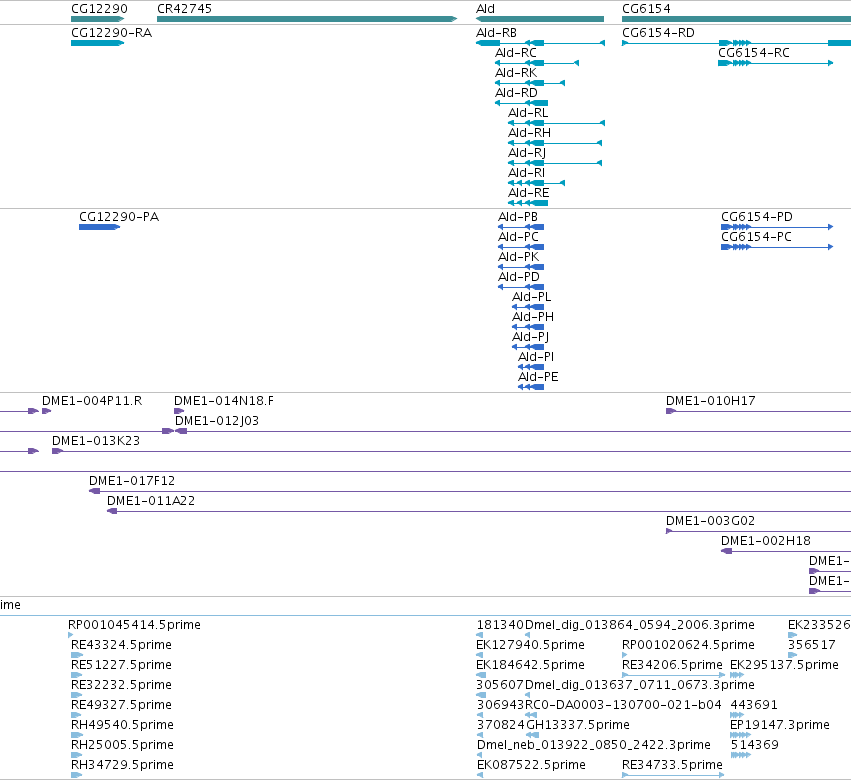Select EST RE32232.5prime
This screenshot has width=851, height=780.
point(77,695)
